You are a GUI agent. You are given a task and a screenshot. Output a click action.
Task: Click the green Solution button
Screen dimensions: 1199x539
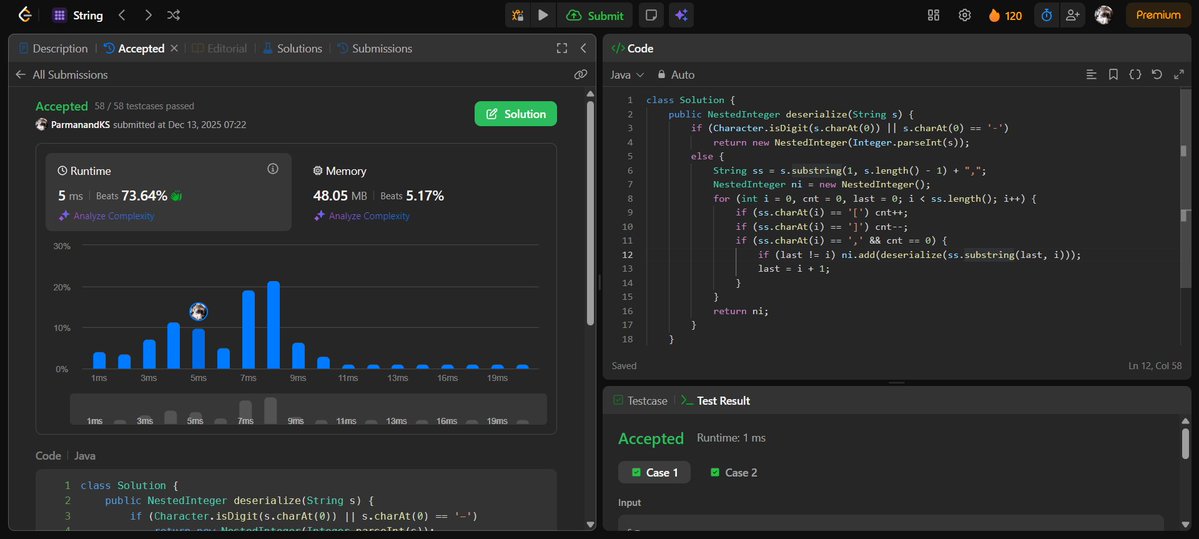coord(515,114)
